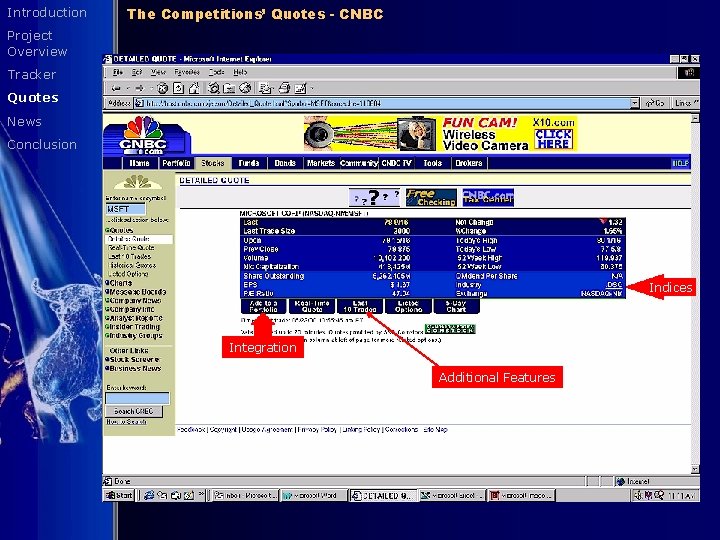The height and width of the screenshot is (540, 720).
Task: Click the Refresh page icon
Action: [178, 88]
